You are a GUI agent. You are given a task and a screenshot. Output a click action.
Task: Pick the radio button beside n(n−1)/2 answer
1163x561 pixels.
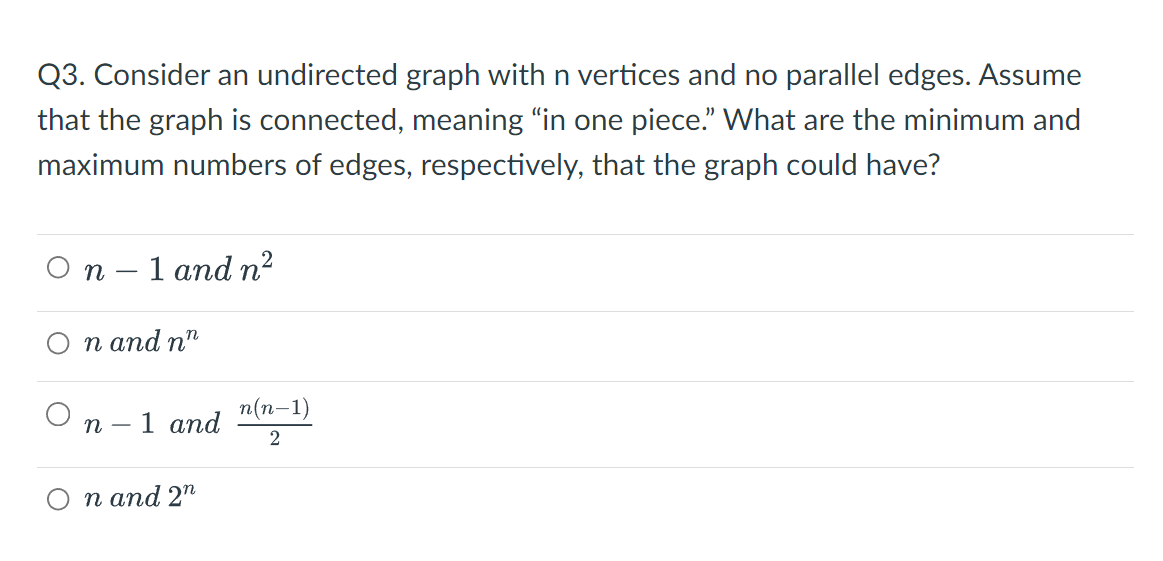pyautogui.click(x=58, y=415)
